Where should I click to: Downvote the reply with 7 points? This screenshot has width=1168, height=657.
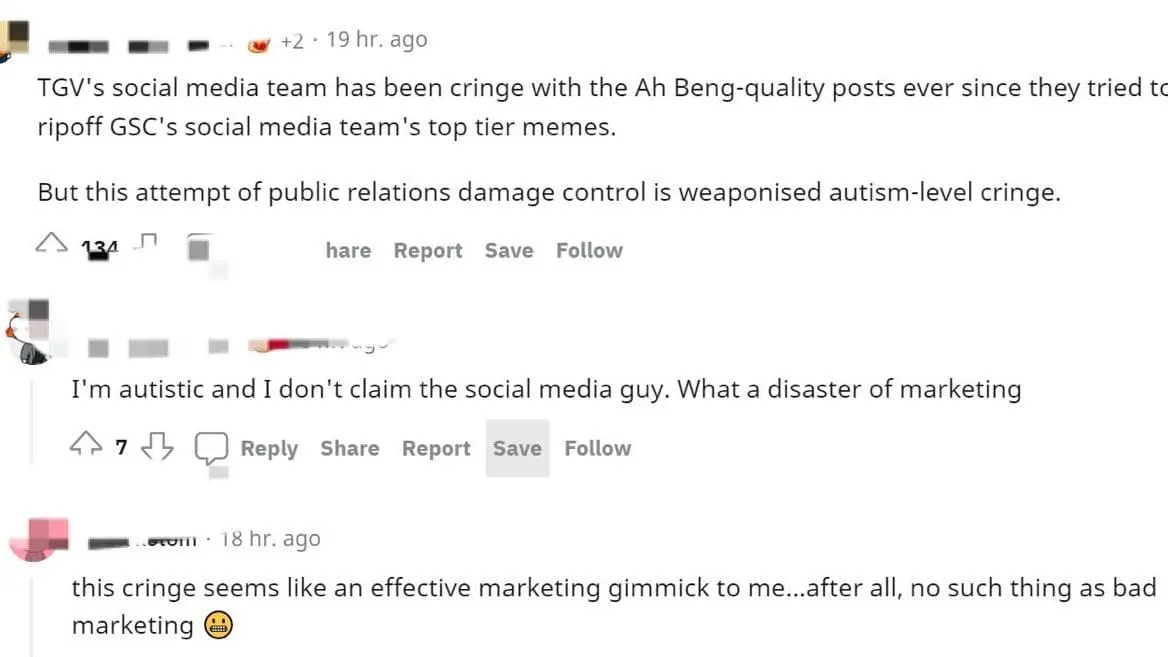click(156, 447)
